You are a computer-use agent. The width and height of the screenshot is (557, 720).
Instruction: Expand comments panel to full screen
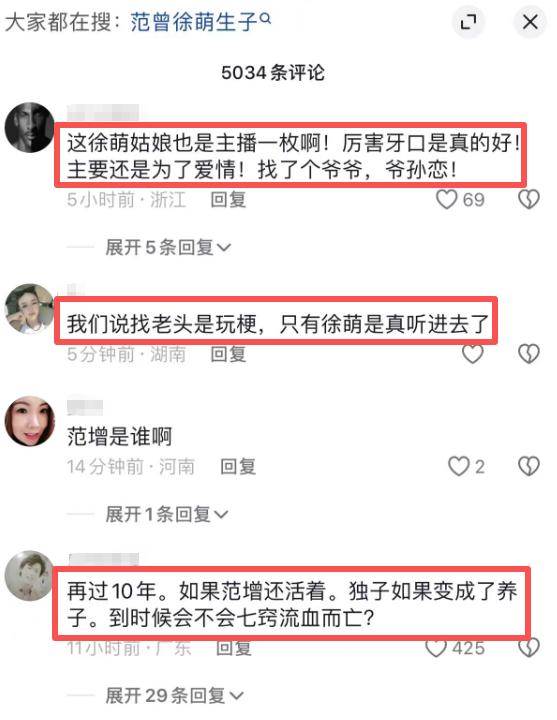(468, 22)
